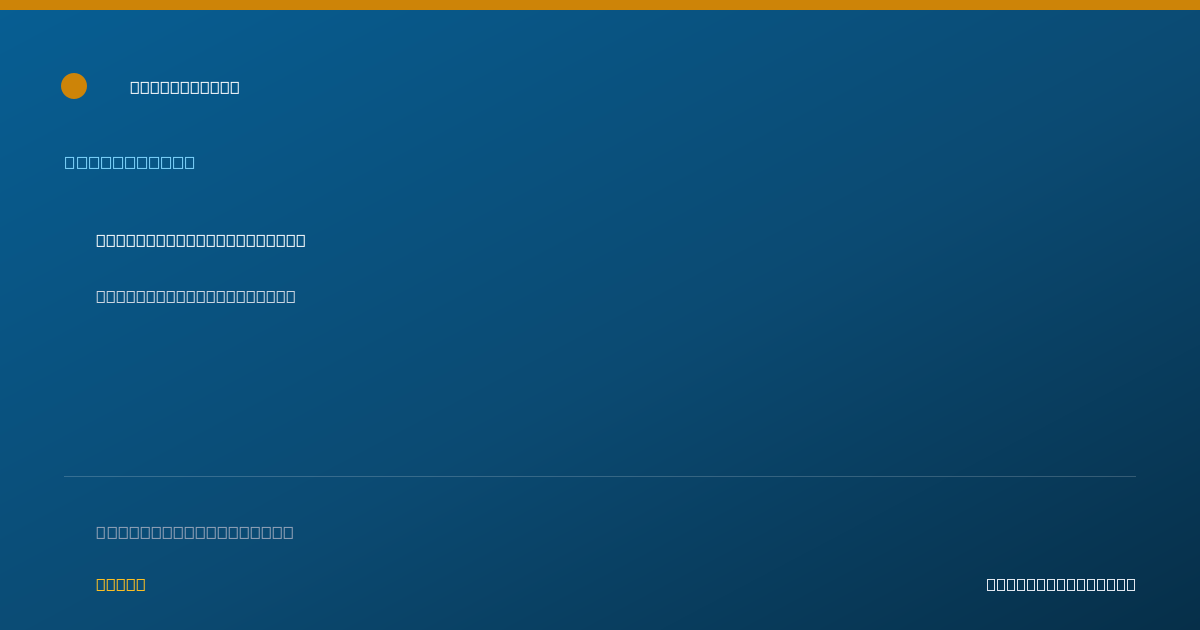The width and height of the screenshot is (1200, 630).
Task: Click the second white description line
Action: (196, 296)
